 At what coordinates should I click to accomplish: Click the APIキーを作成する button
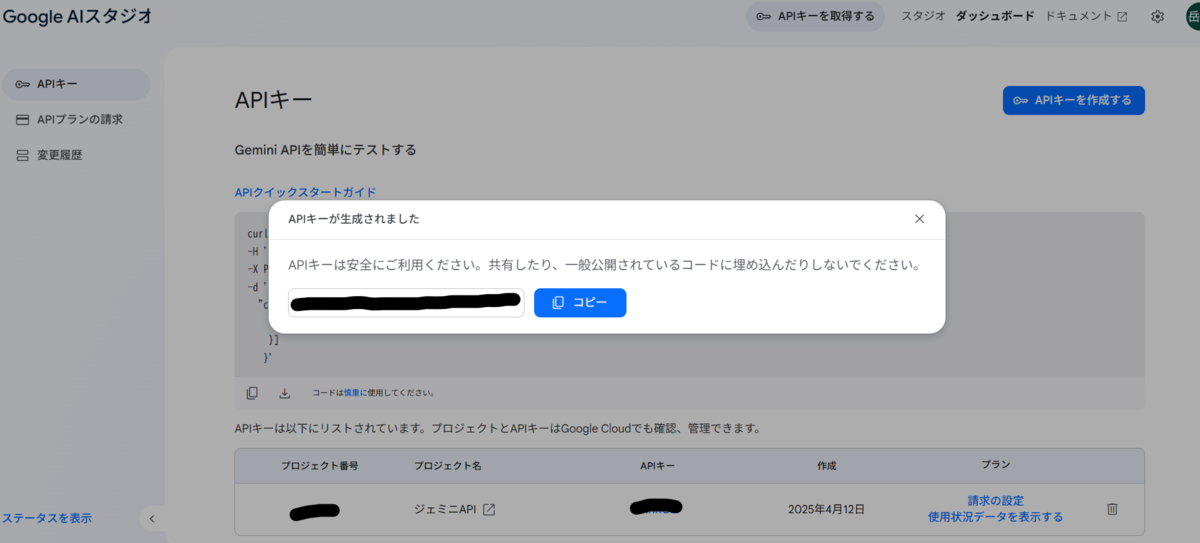pos(1073,100)
